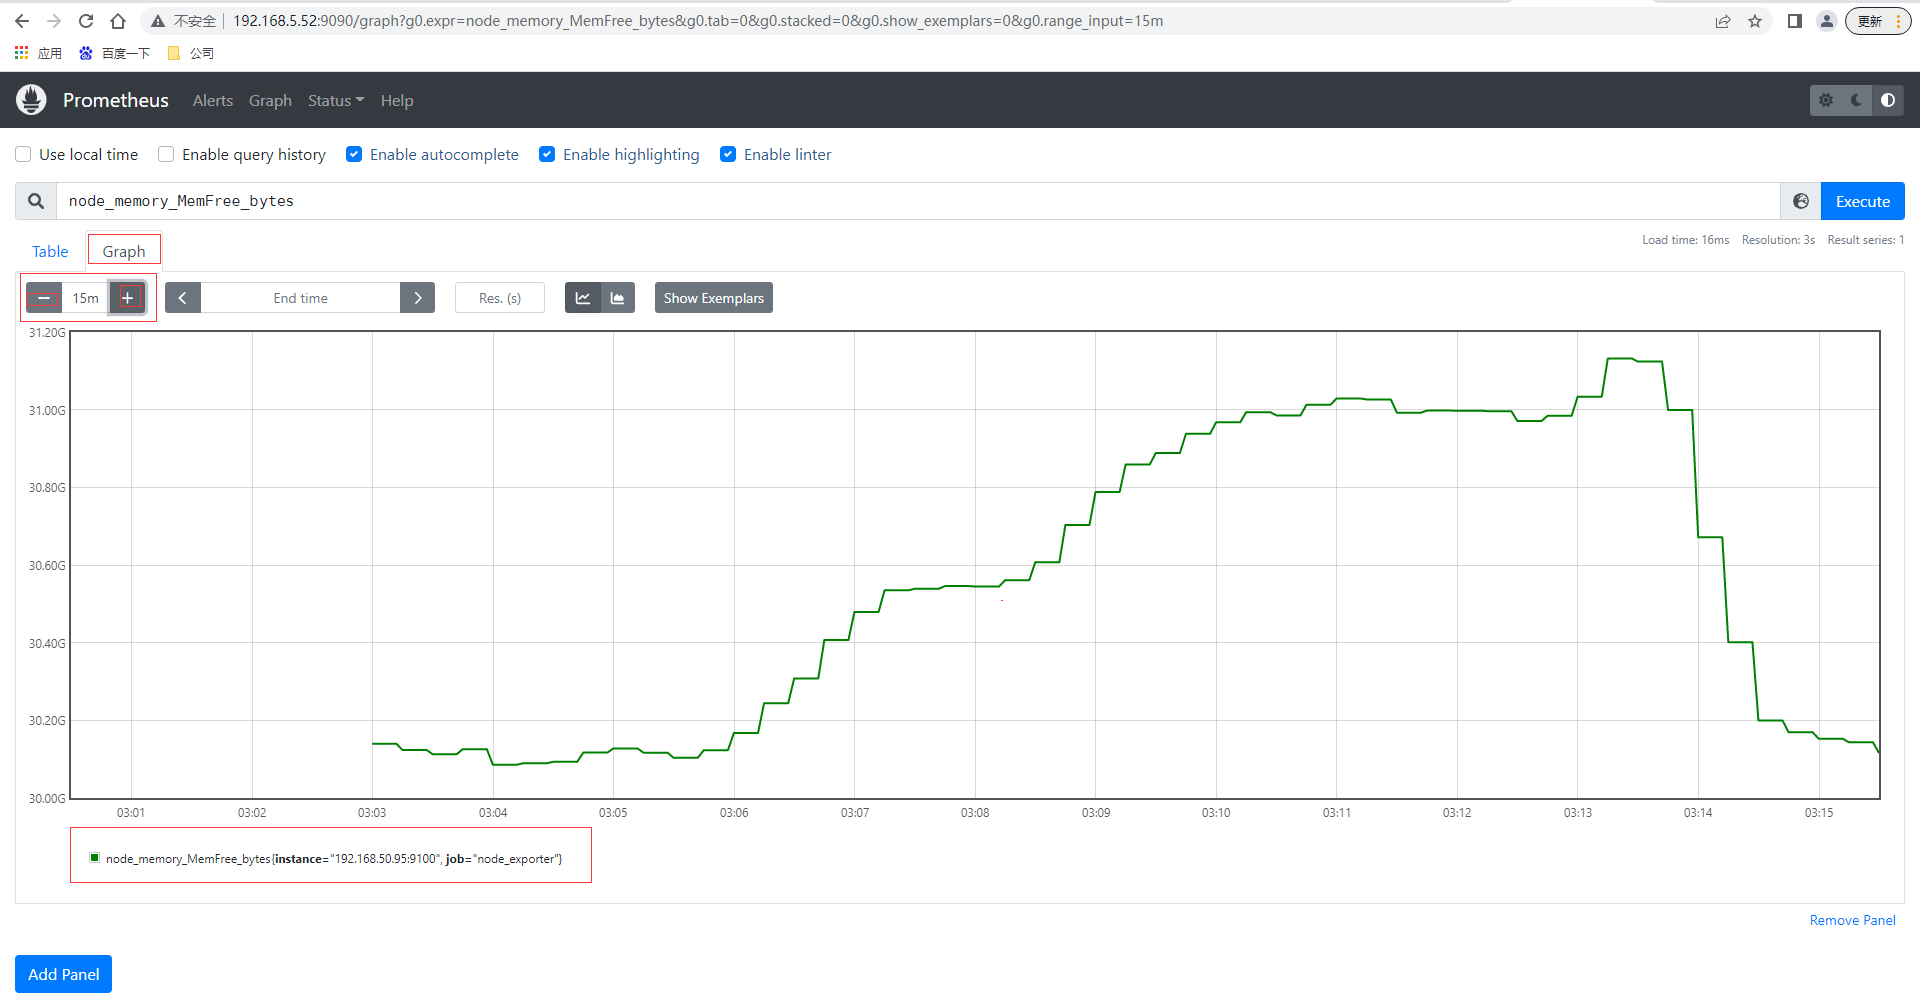Toggle the browser side panel
1920x1000 pixels.
pyautogui.click(x=1795, y=21)
